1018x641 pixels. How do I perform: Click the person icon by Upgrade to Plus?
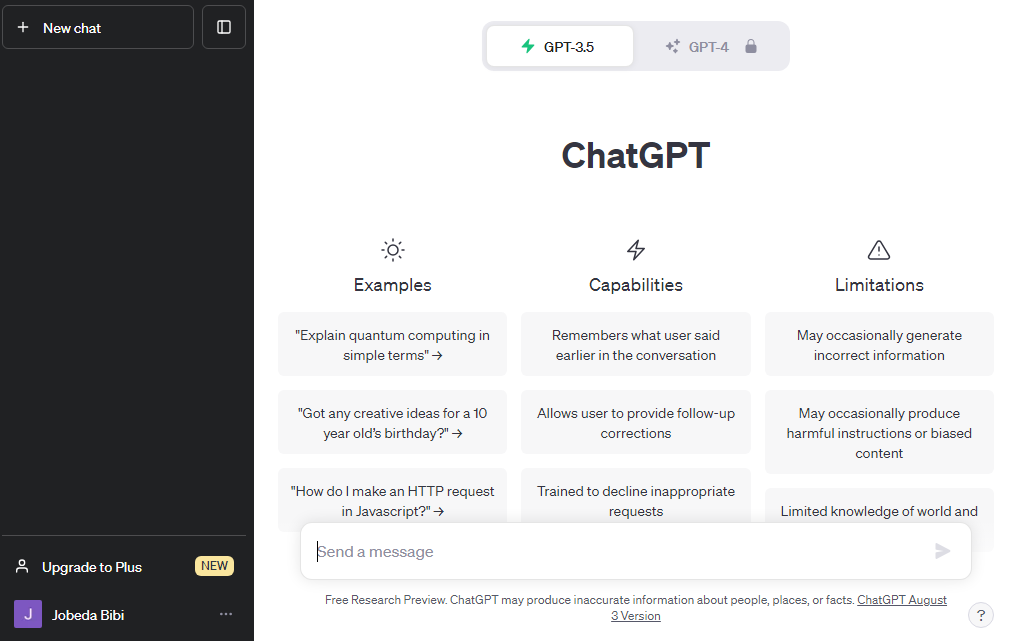pos(22,567)
